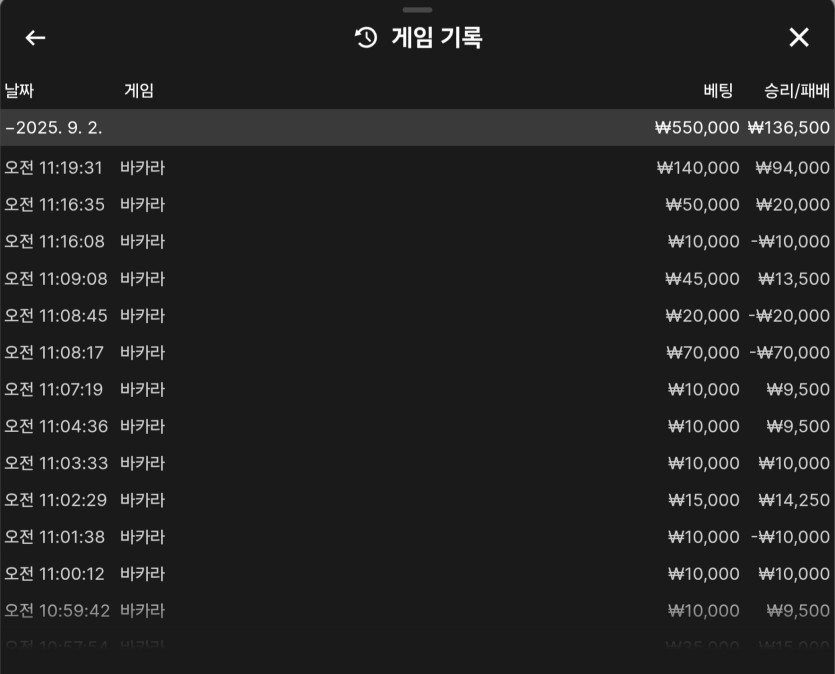Go back using the left arrow icon
The width and height of the screenshot is (835, 674).
[x=35, y=38]
